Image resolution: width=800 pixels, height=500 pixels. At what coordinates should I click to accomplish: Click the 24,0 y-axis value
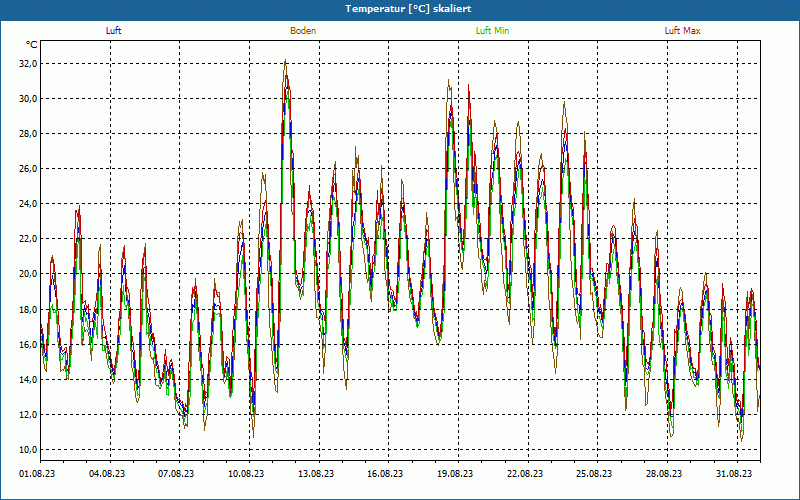click(x=28, y=204)
